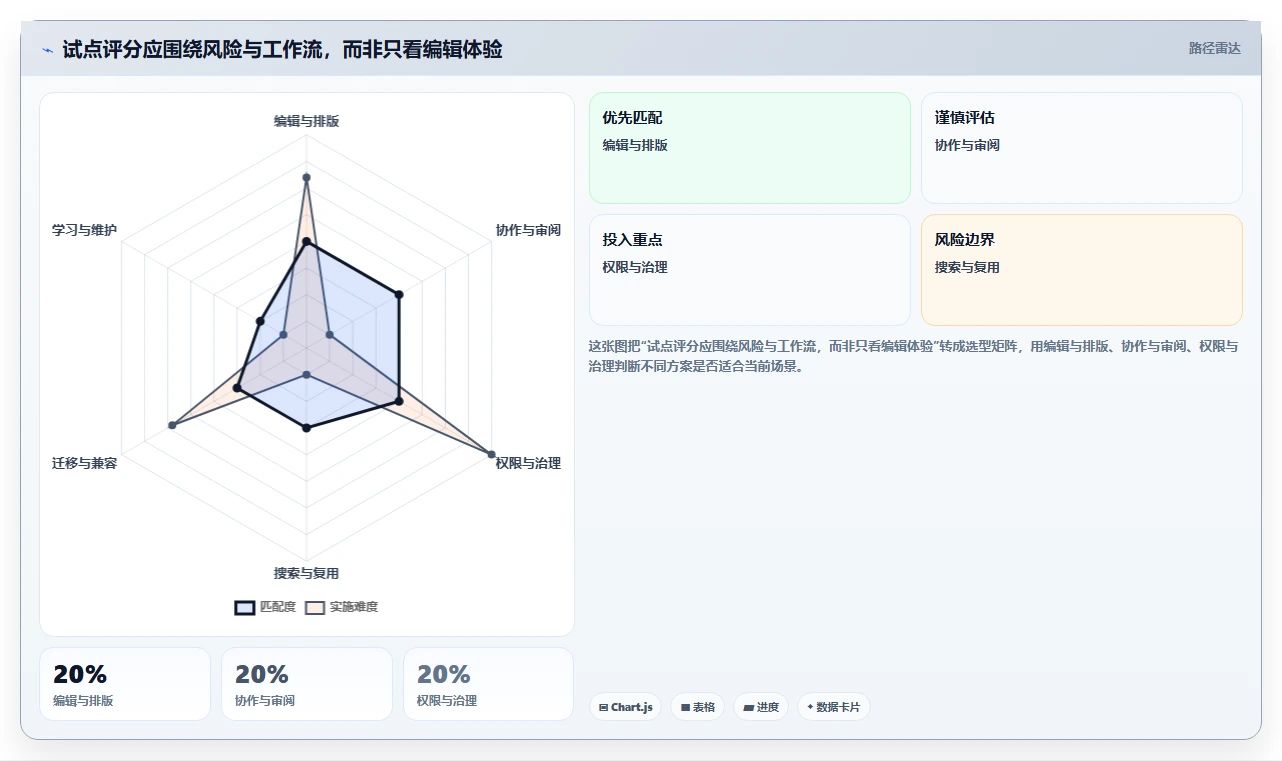
Task: Select the 风险边界 card
Action: click(1082, 270)
